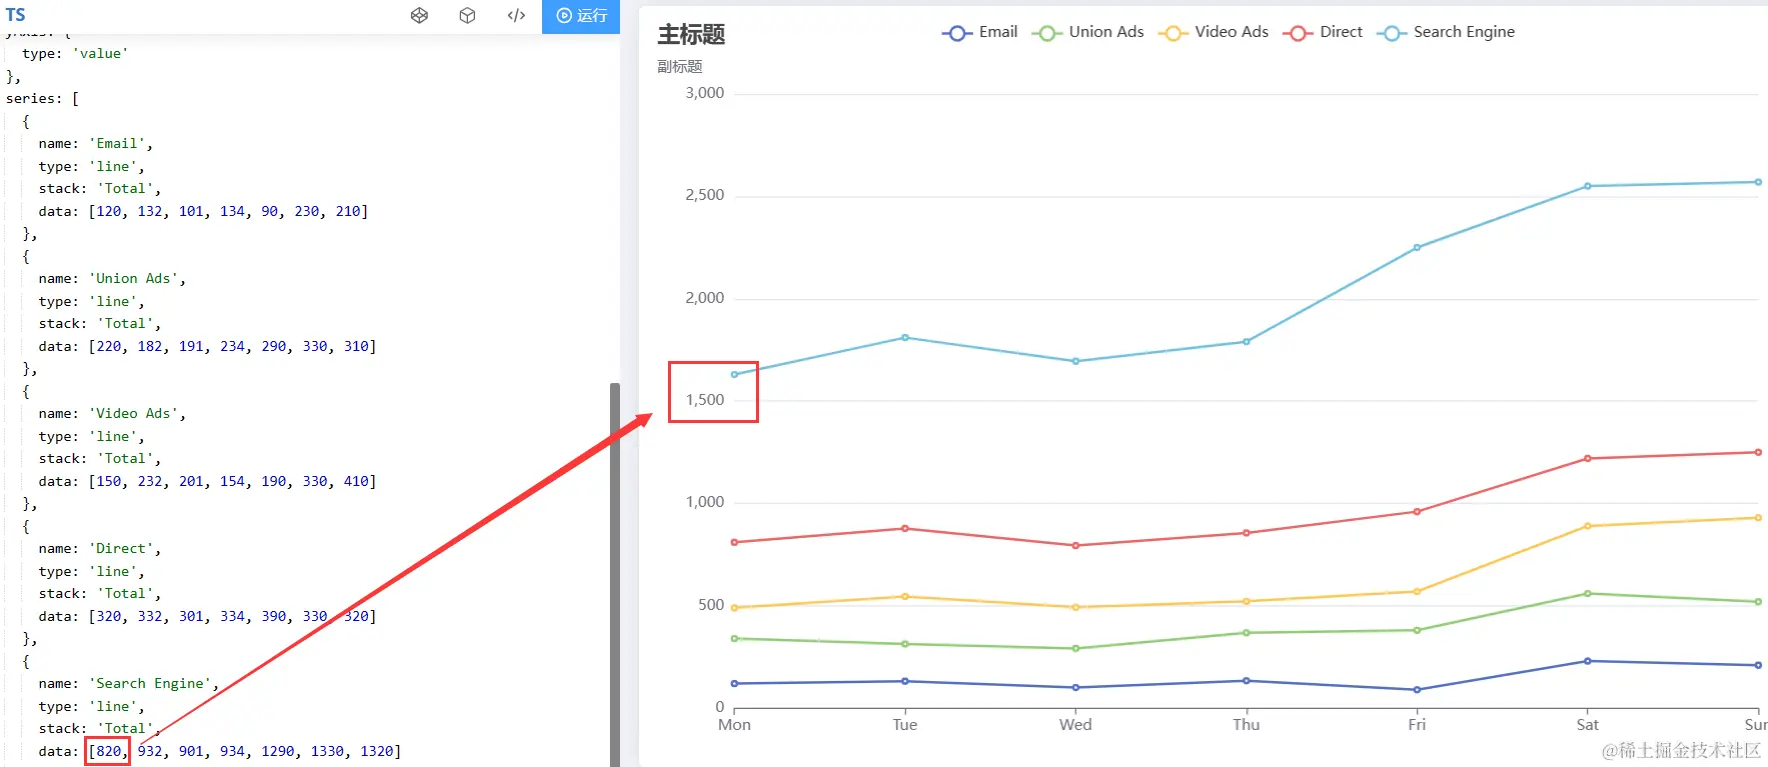The image size is (1768, 767).
Task: Click the name: 'Video Ads' code line
Action: tap(112, 414)
